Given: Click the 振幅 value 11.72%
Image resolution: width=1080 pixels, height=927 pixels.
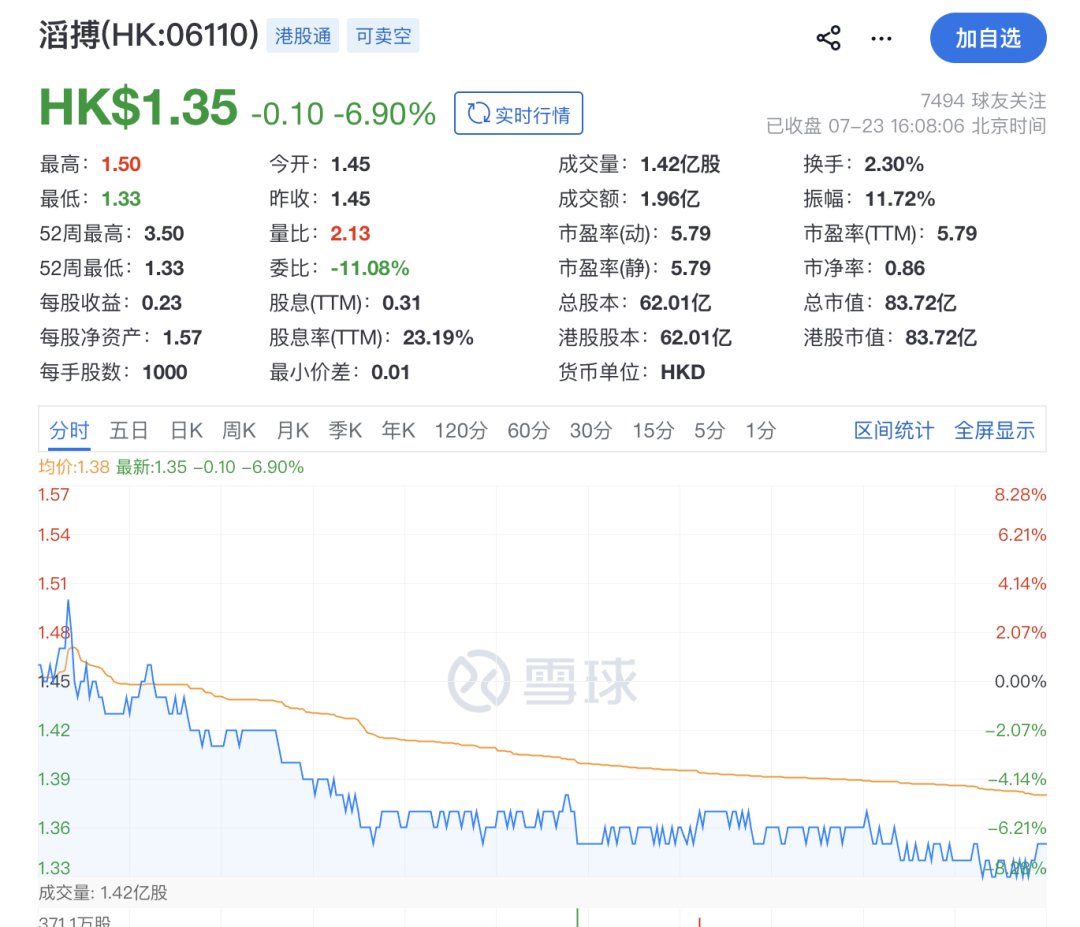Looking at the screenshot, I should click(900, 199).
